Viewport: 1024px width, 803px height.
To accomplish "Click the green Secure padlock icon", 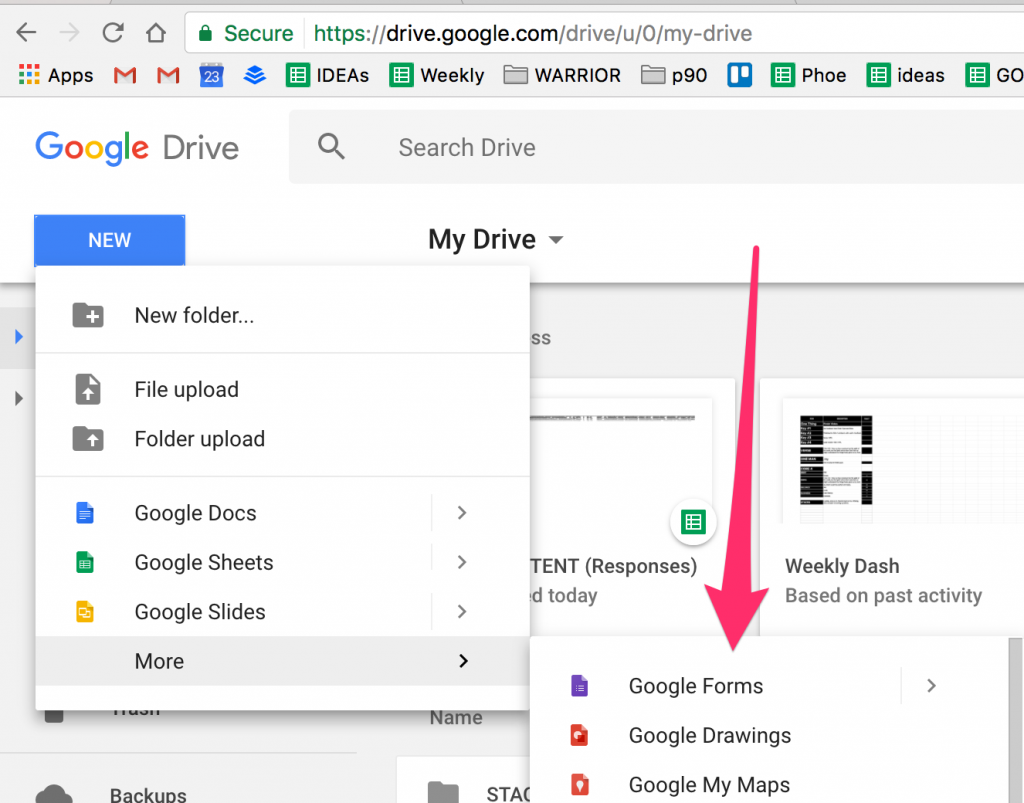I will (205, 33).
